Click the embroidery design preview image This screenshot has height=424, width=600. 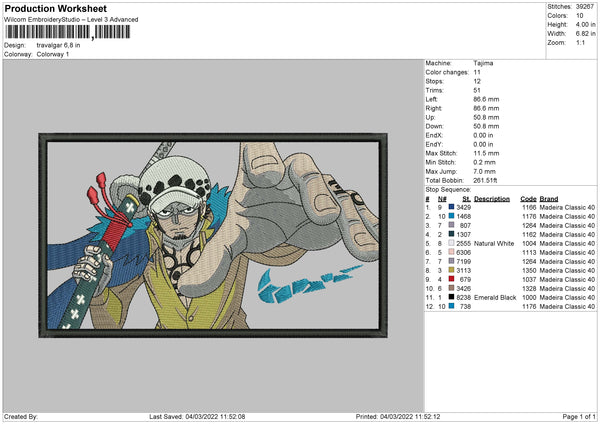pos(213,235)
